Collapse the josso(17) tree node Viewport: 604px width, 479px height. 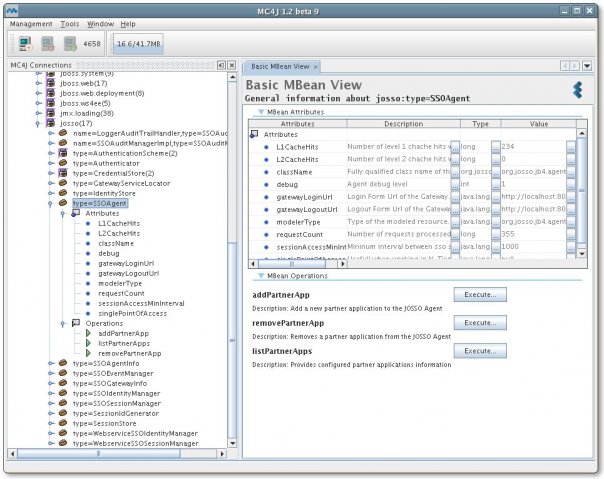[x=38, y=123]
